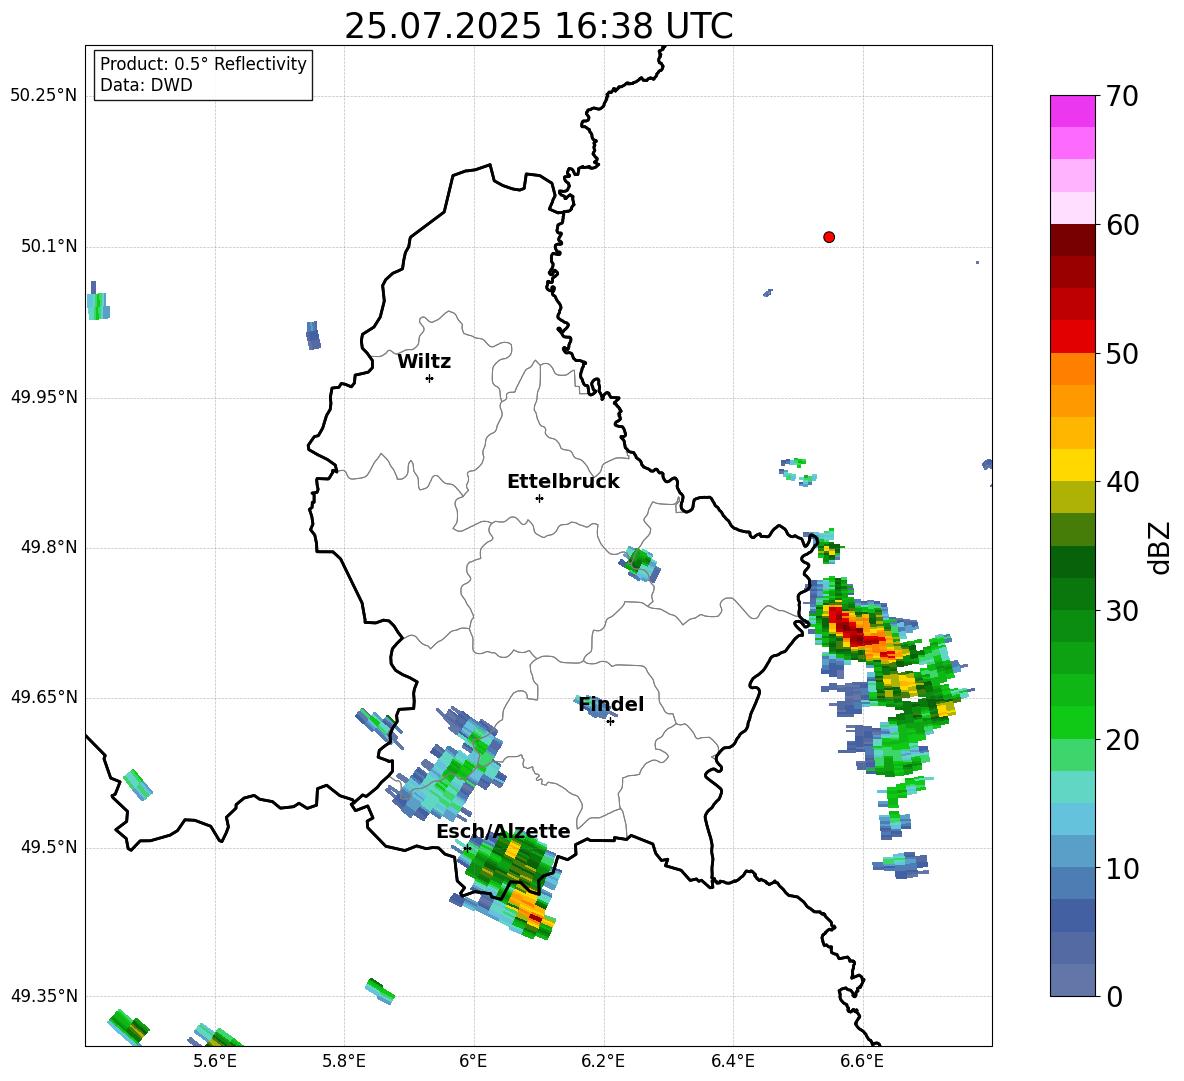Click the Ettelbruck cross marker
Screen dimensions: 1184x1081
click(x=539, y=498)
